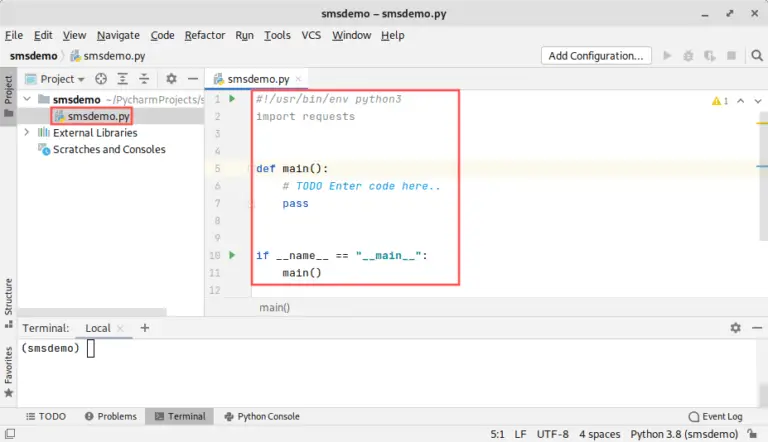The width and height of the screenshot is (768, 442).
Task: Click run gutter arrow on line 1
Action: (232, 99)
